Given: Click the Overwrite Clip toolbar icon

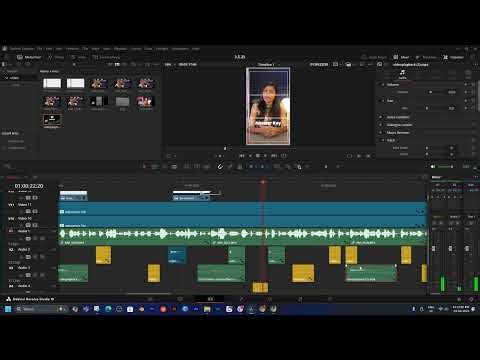Looking at the screenshot, I should (197, 166).
